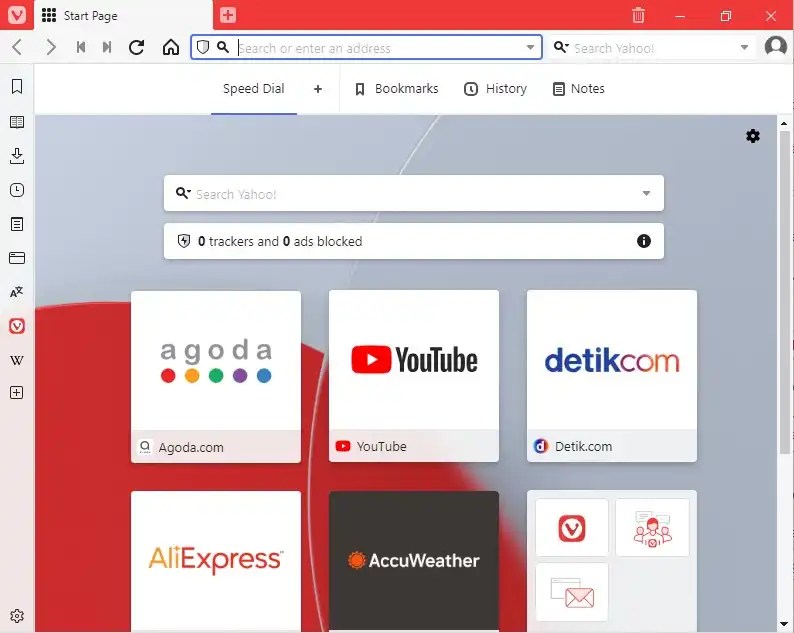Open Start Page settings gear

pyautogui.click(x=753, y=136)
